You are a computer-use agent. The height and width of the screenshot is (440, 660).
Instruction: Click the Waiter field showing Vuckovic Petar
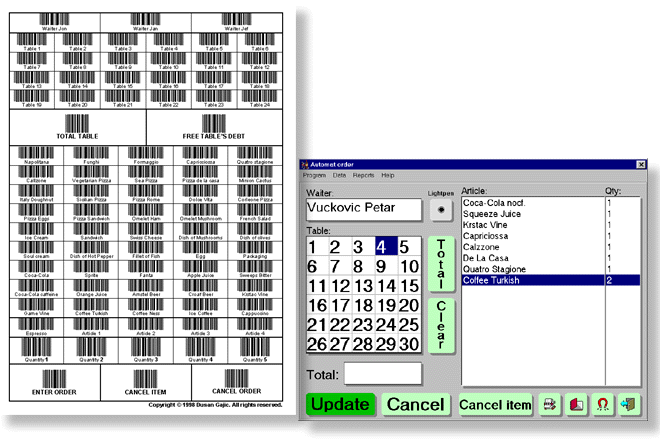364,209
